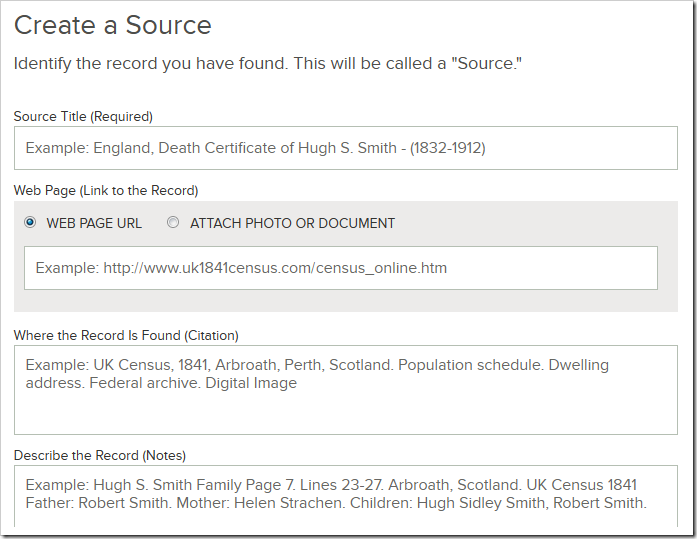
Task: Select the ATTACH PHOTO OR DOCUMENT radio button
Action: point(173,223)
